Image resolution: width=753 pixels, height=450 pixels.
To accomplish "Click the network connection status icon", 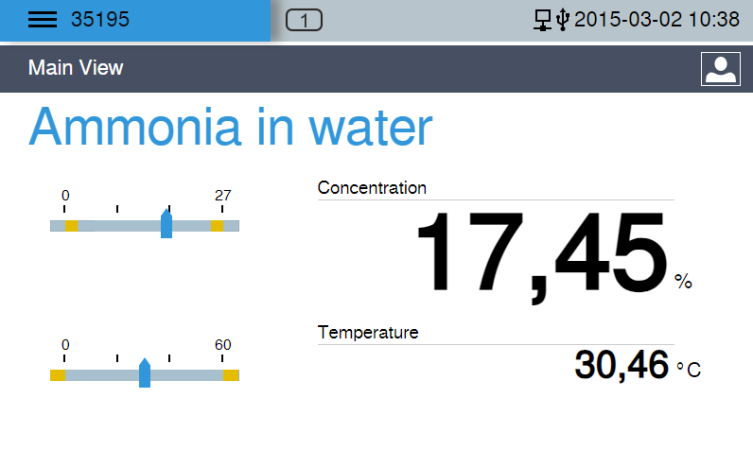I will [543, 20].
